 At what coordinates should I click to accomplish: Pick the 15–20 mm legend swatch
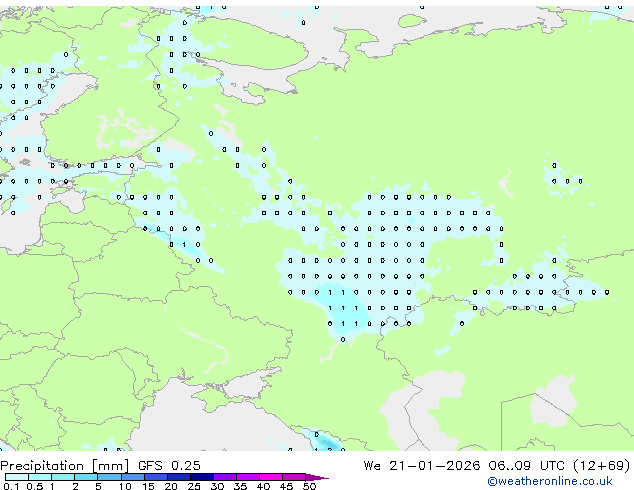[156, 477]
